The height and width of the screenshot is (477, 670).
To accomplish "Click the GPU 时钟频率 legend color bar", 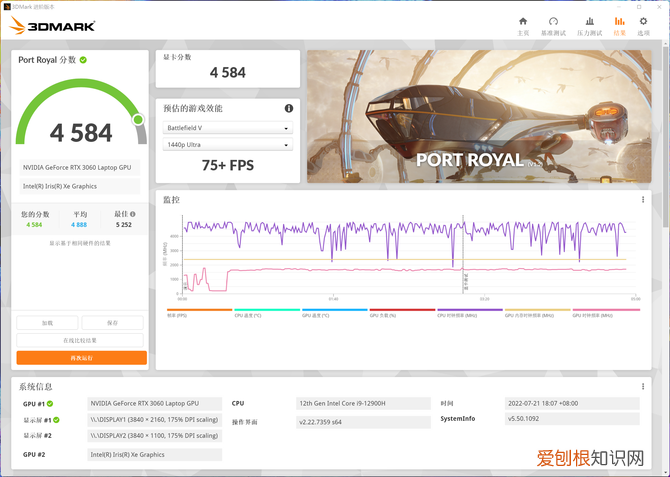I will pos(606,310).
